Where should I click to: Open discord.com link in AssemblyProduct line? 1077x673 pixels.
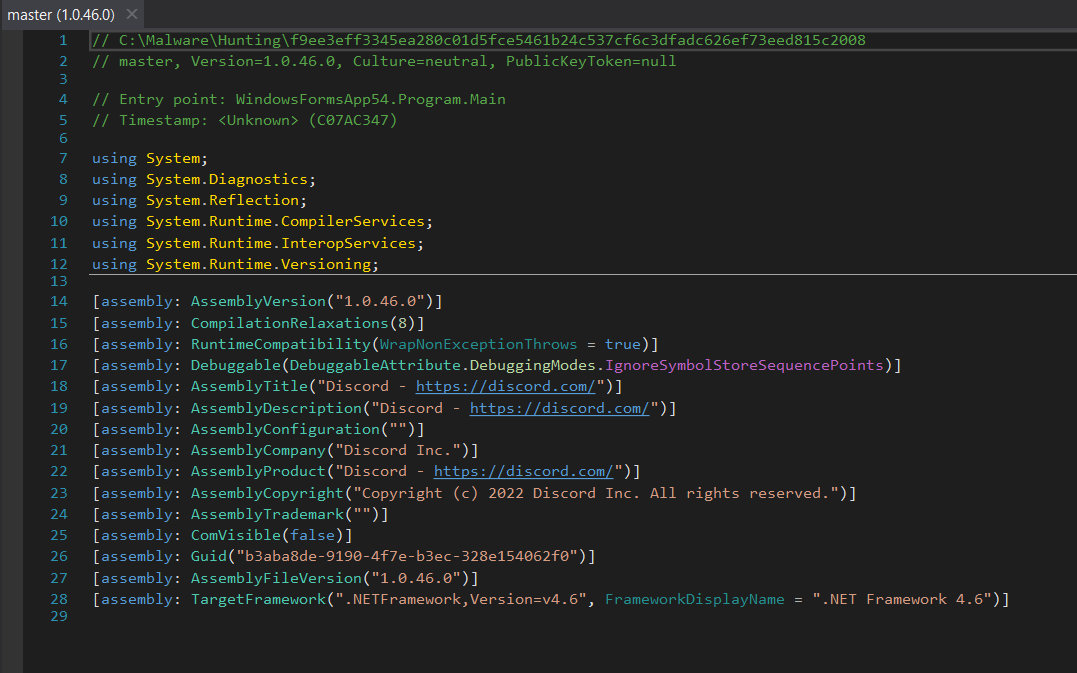coord(523,472)
